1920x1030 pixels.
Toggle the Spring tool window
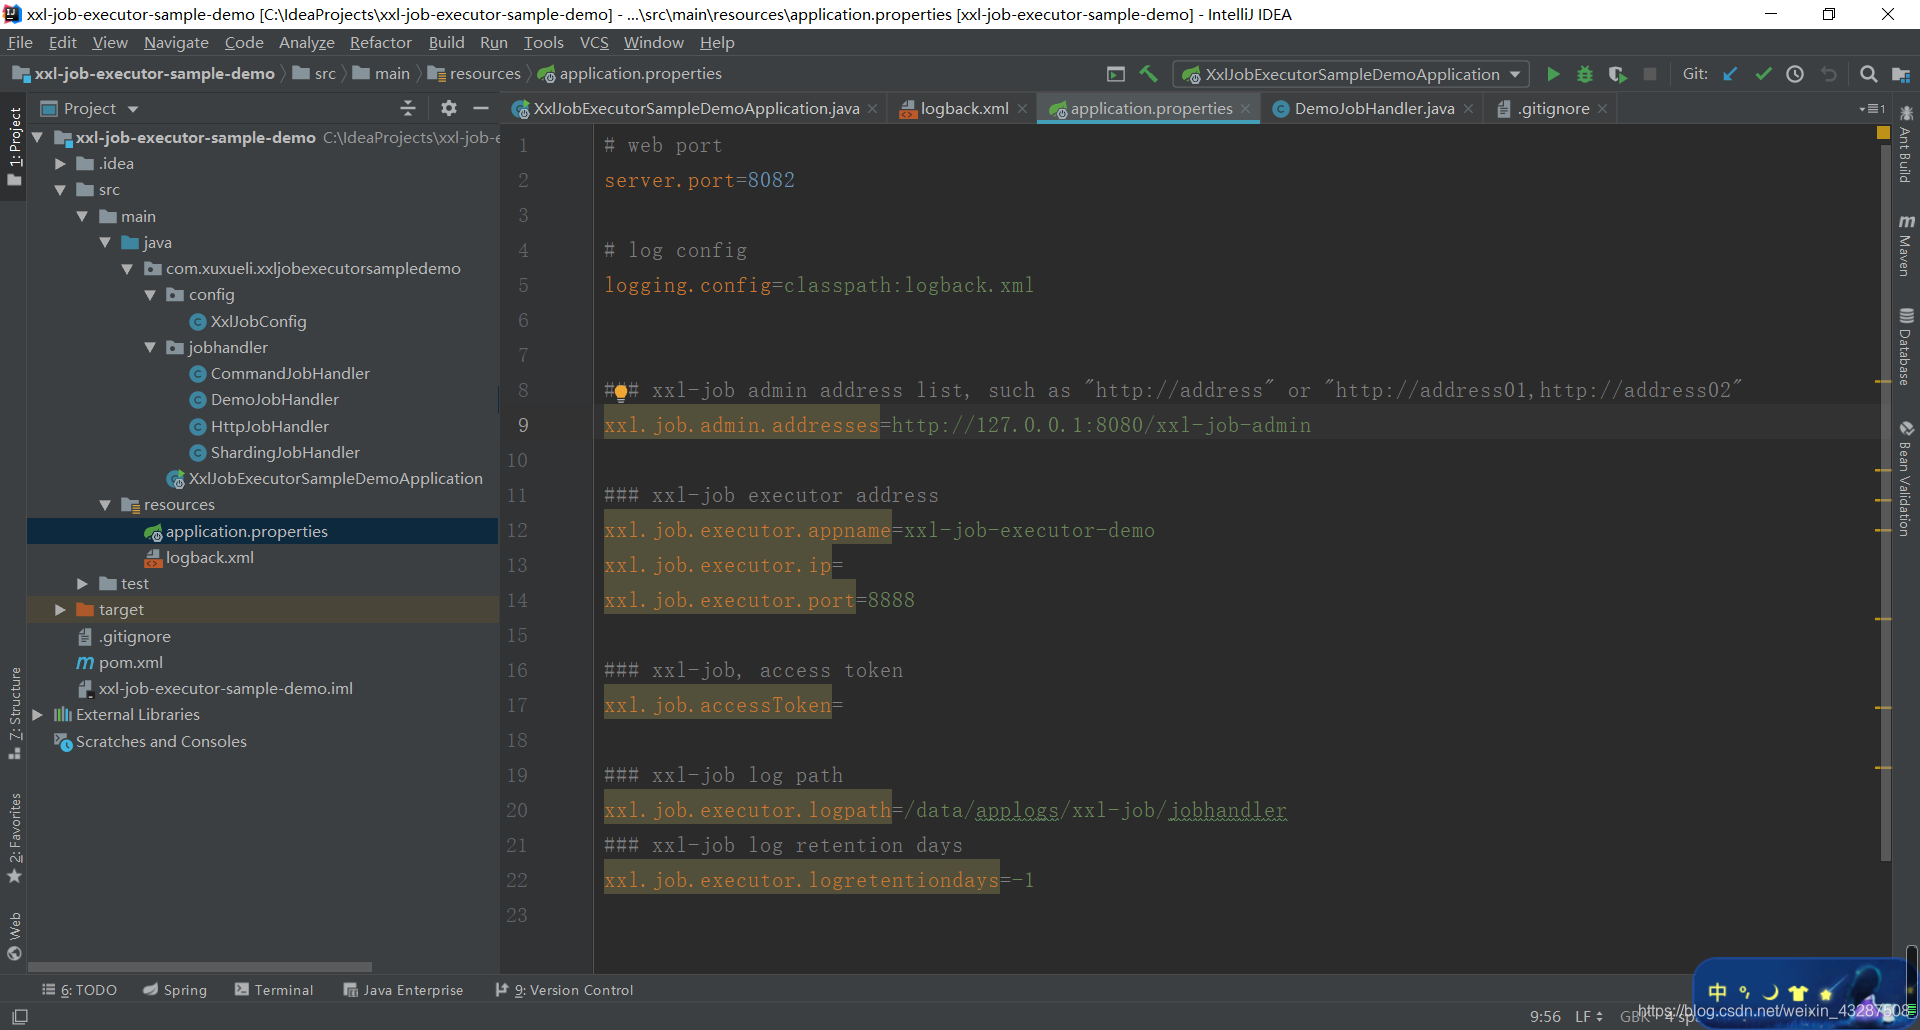[x=174, y=990]
